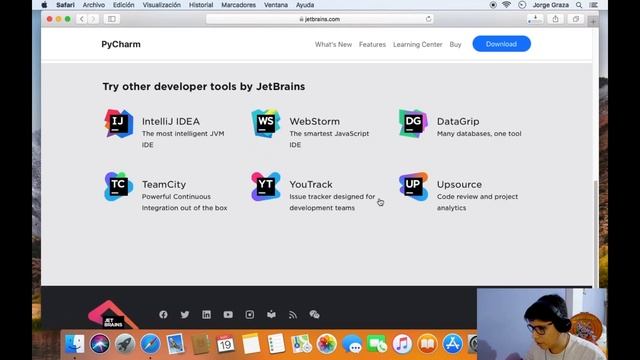Click the JetBrains logo in the footer

[112, 316]
